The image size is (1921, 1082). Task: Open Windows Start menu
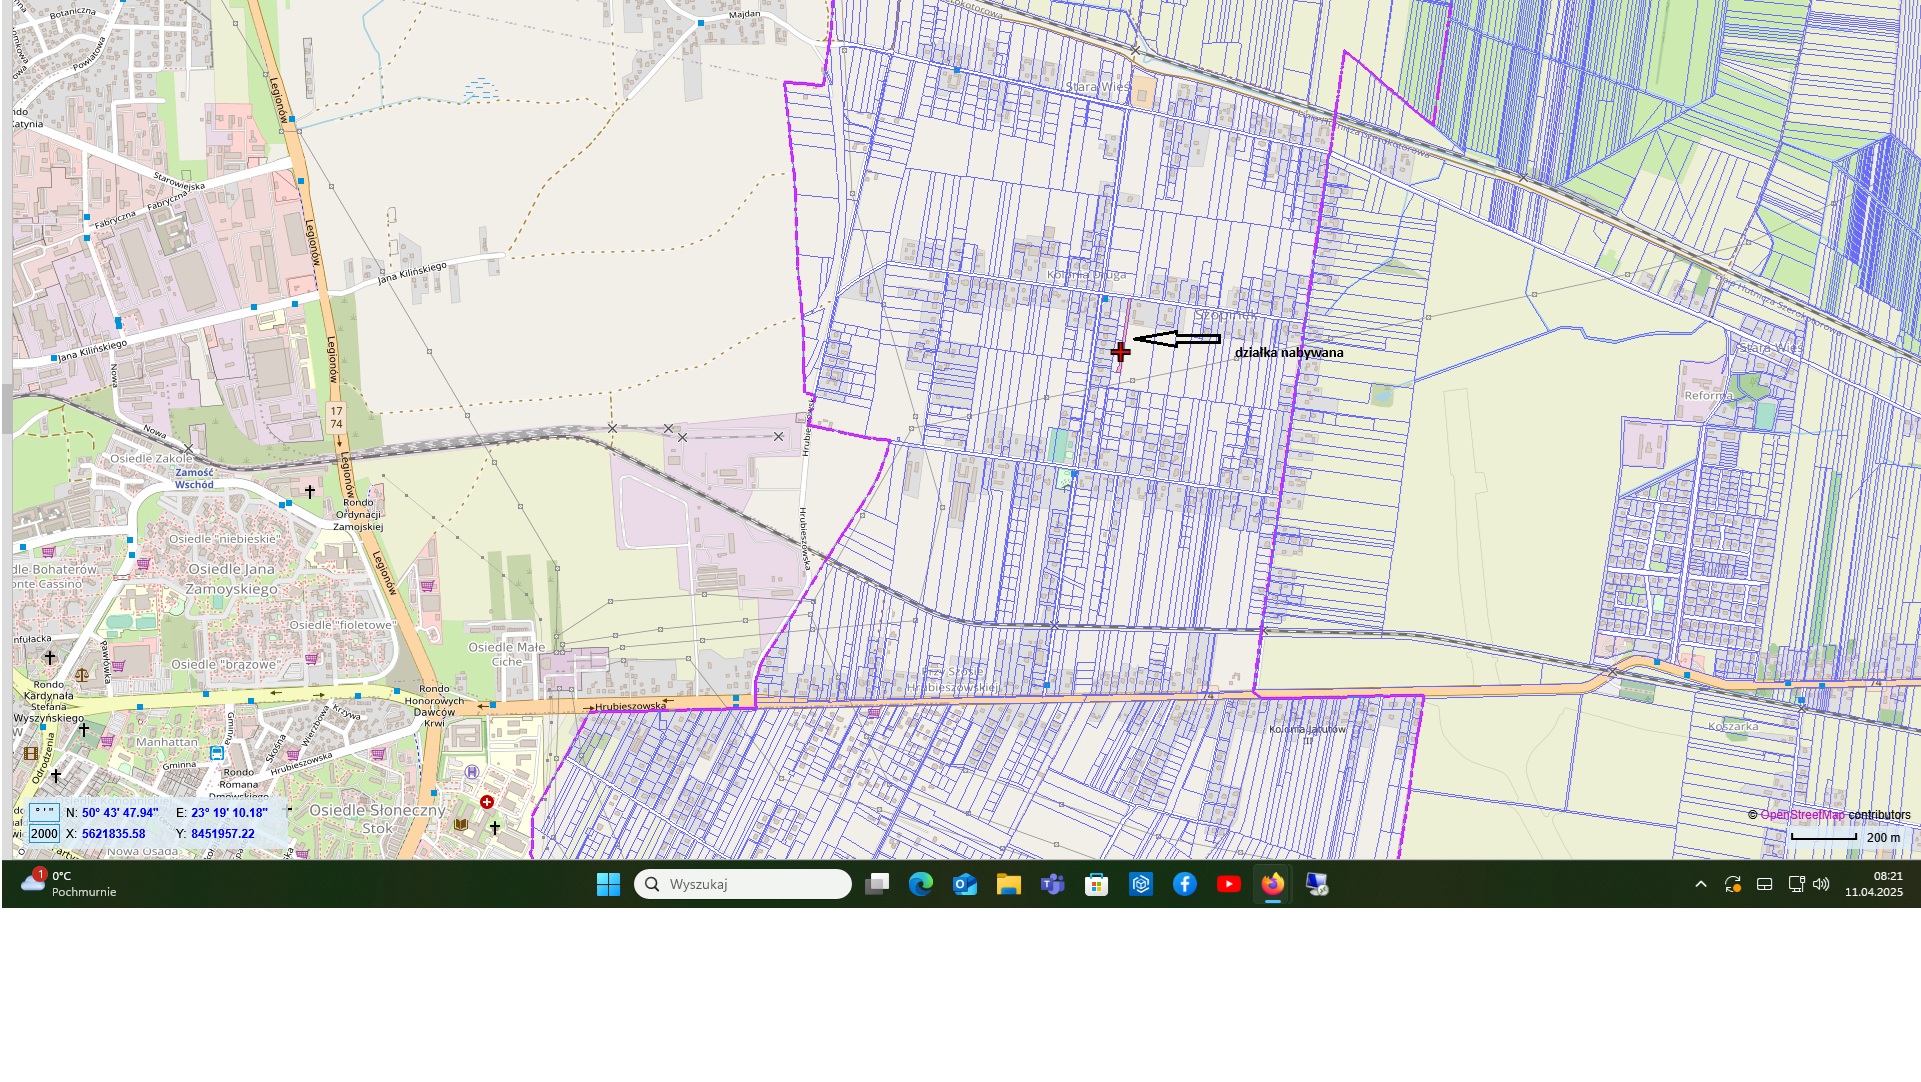click(608, 884)
